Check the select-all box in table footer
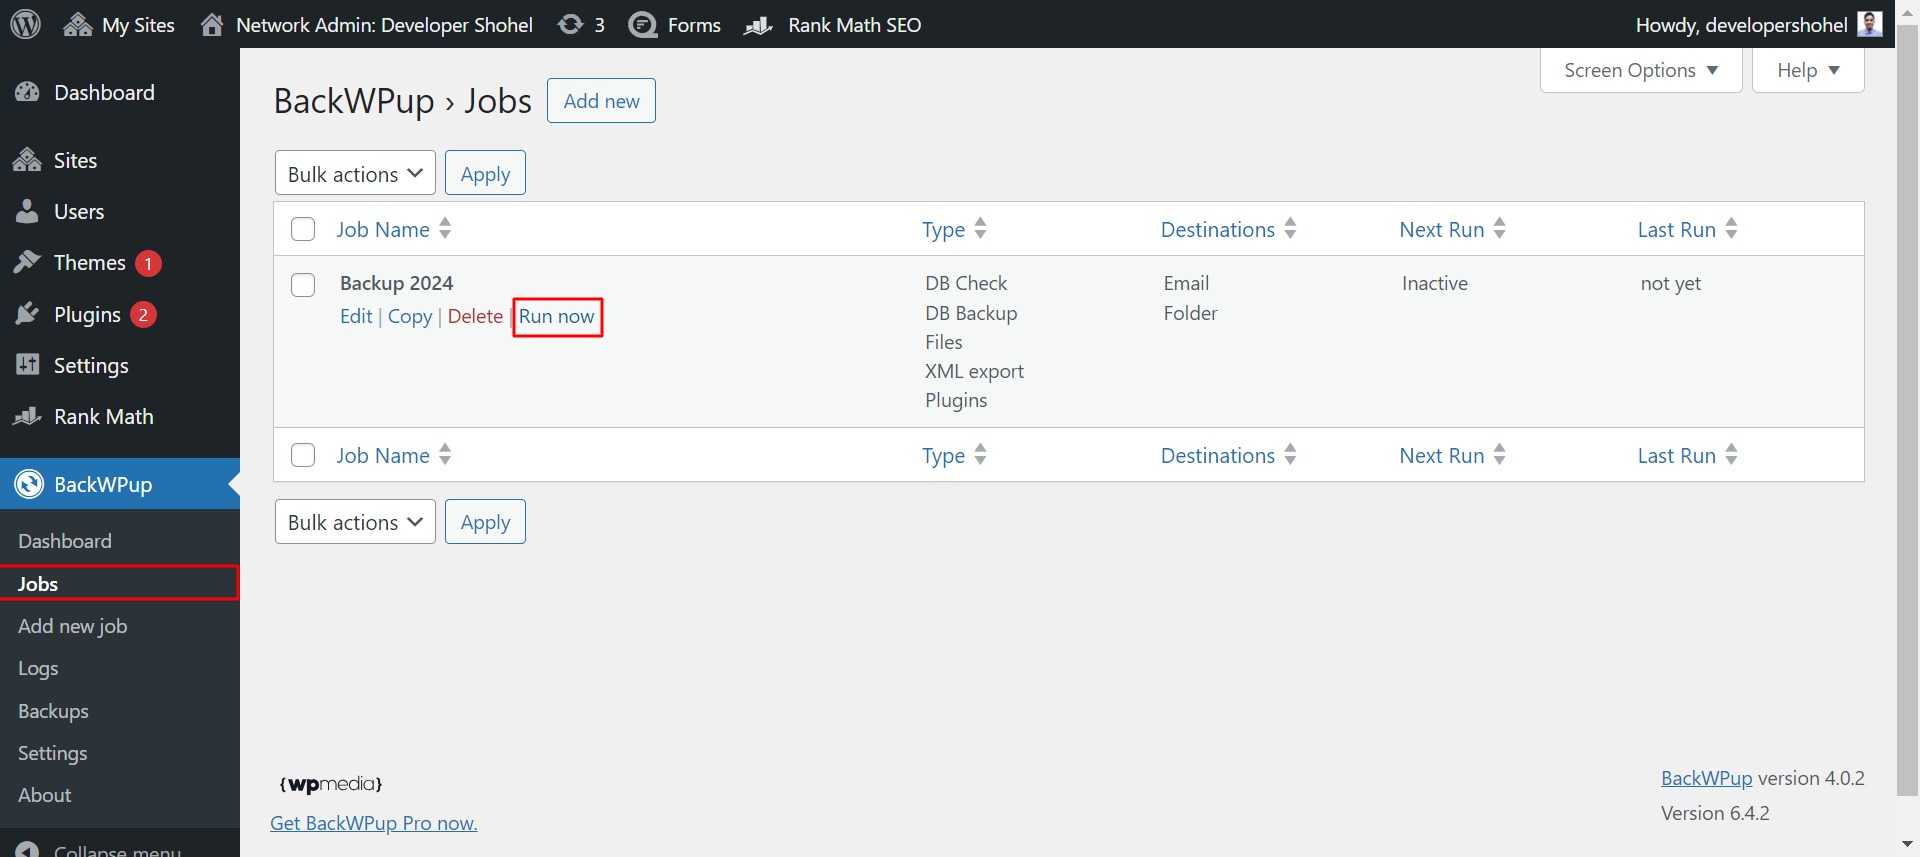The height and width of the screenshot is (857, 1920). tap(303, 455)
